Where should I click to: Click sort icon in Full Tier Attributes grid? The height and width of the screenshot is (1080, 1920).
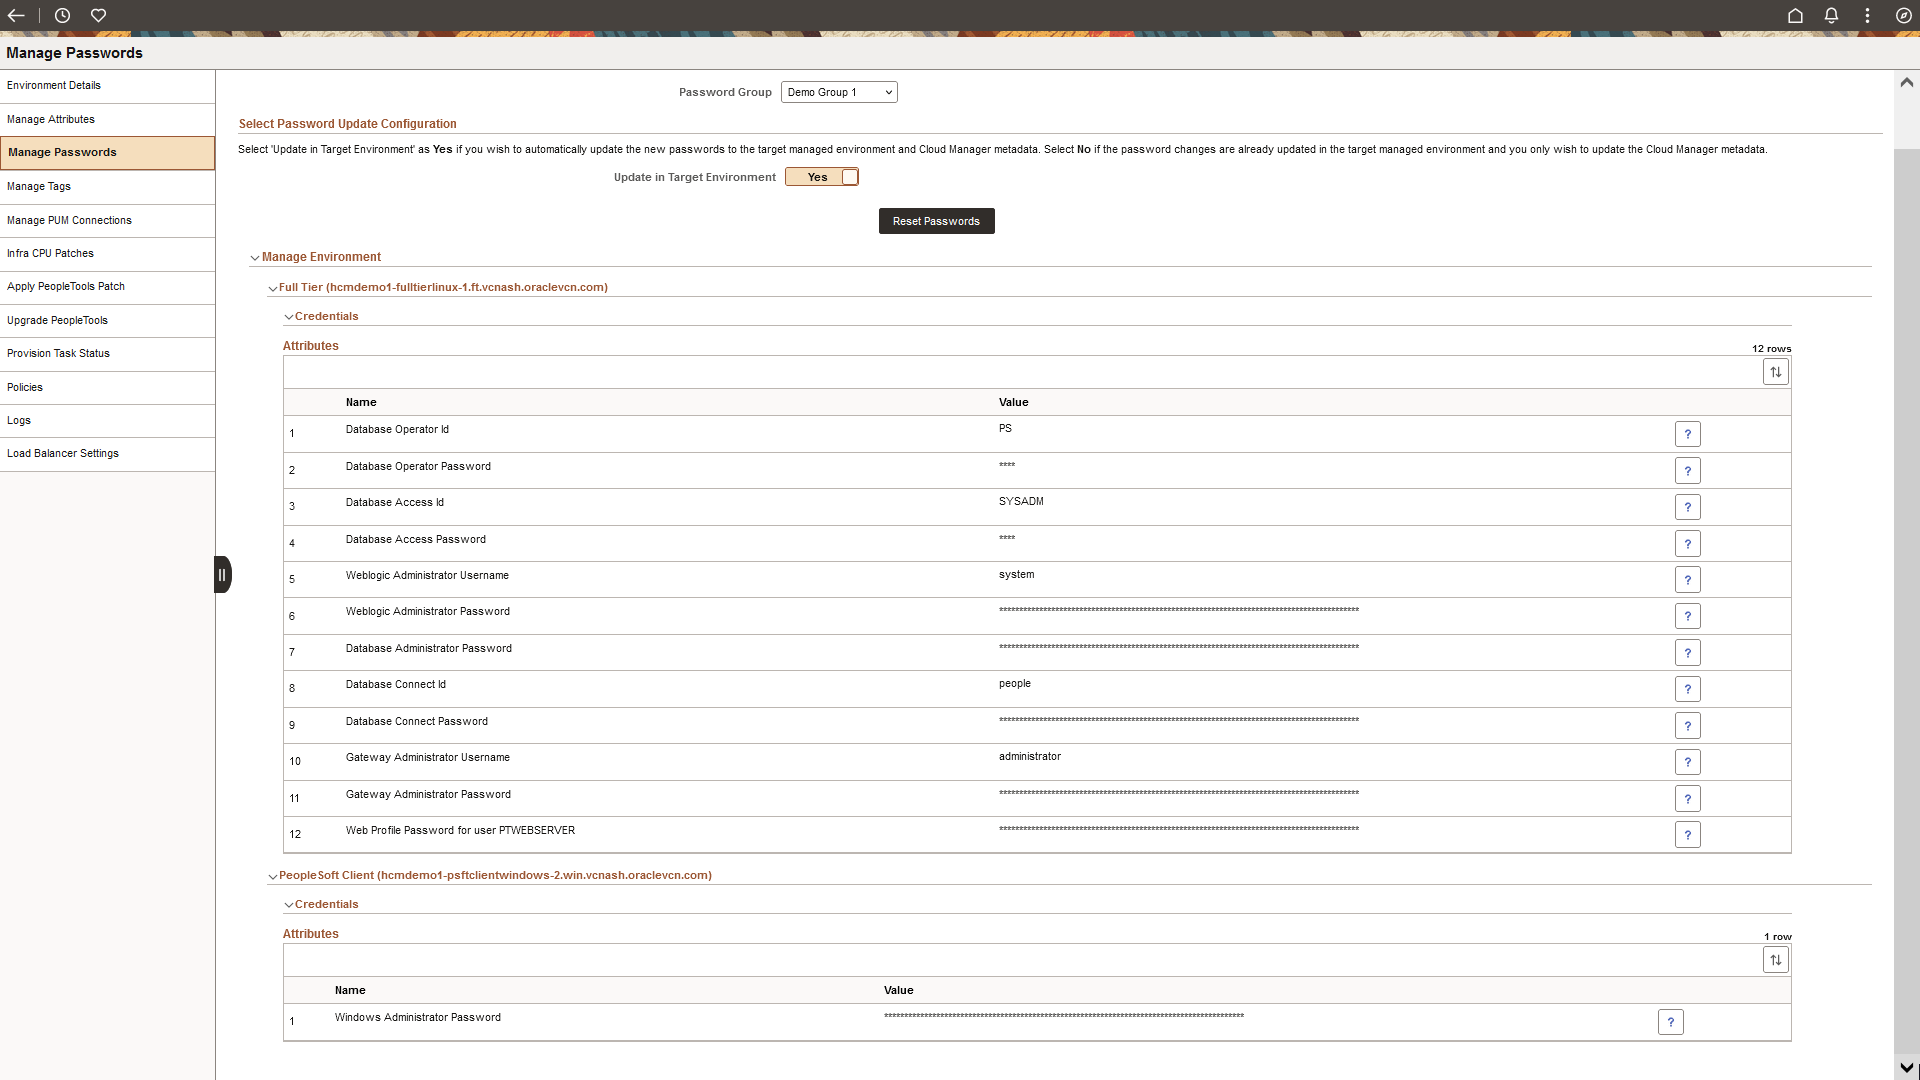[1775, 372]
